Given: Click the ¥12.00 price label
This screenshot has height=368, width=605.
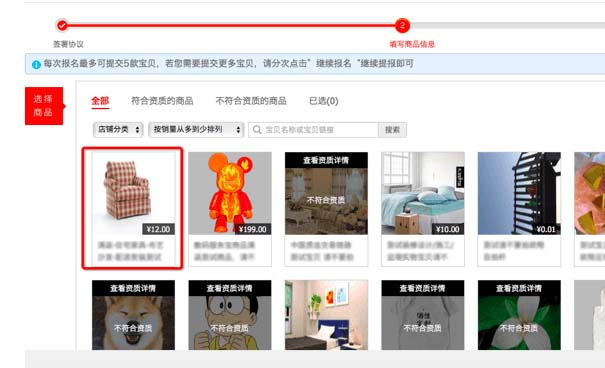Looking at the screenshot, I should (159, 229).
